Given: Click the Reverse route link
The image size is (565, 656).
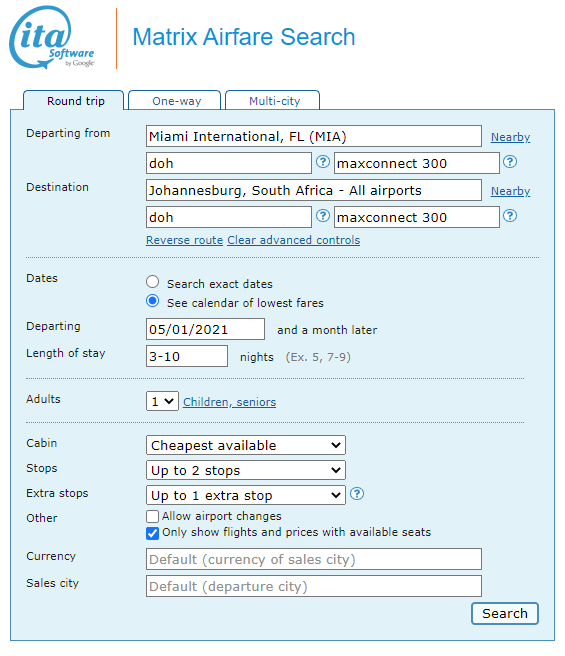Looking at the screenshot, I should click(184, 240).
